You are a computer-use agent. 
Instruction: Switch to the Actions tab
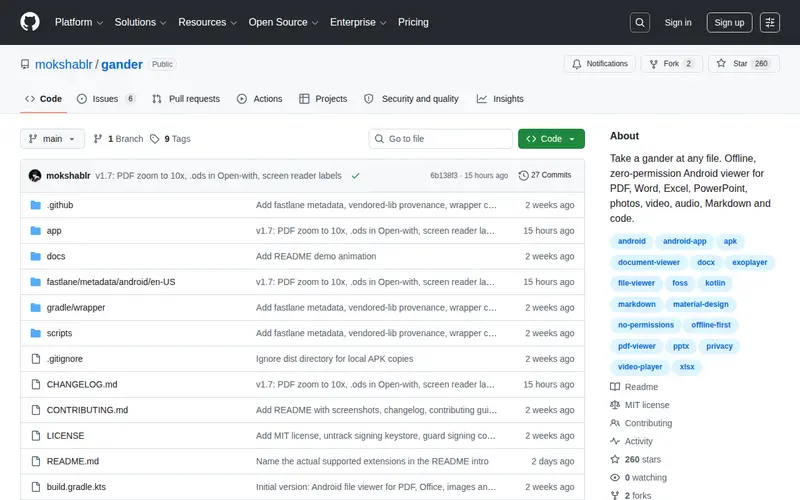(x=260, y=99)
